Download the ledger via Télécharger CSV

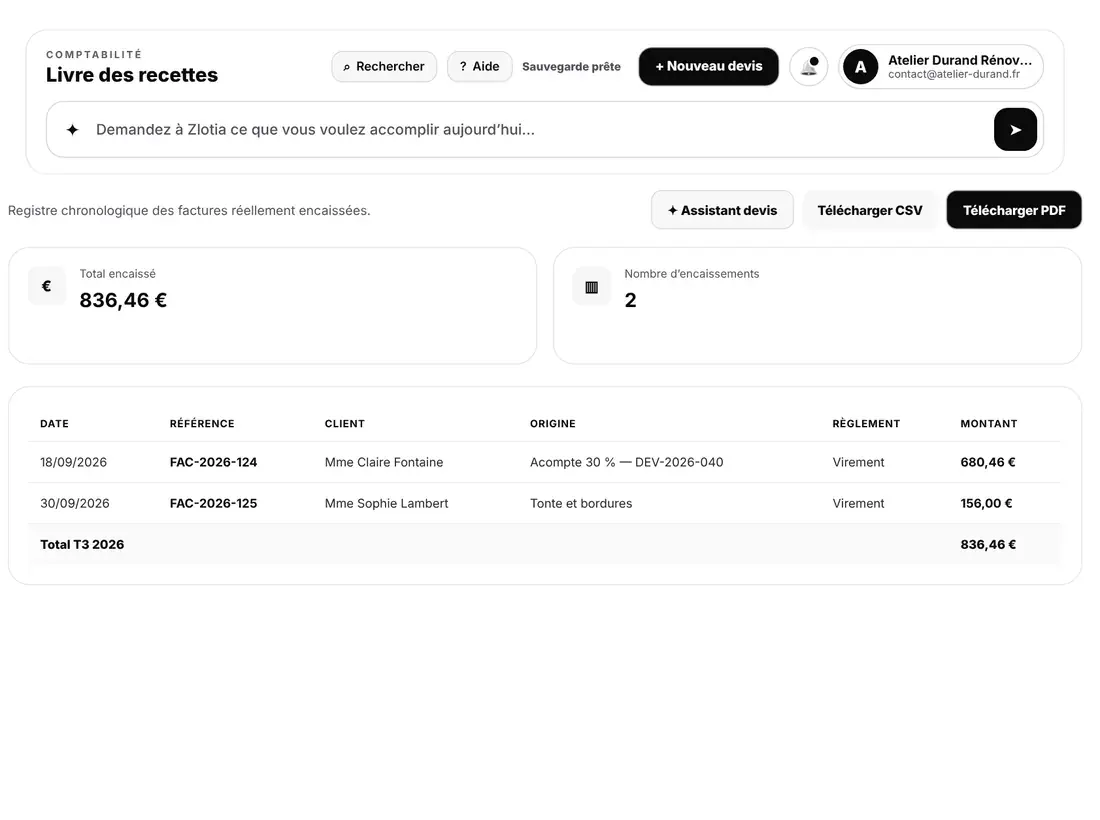(870, 210)
